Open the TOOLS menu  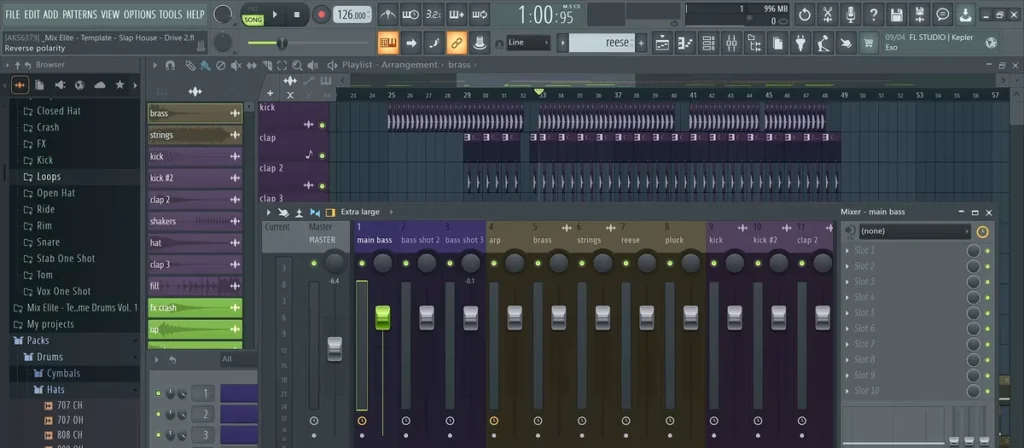170,14
